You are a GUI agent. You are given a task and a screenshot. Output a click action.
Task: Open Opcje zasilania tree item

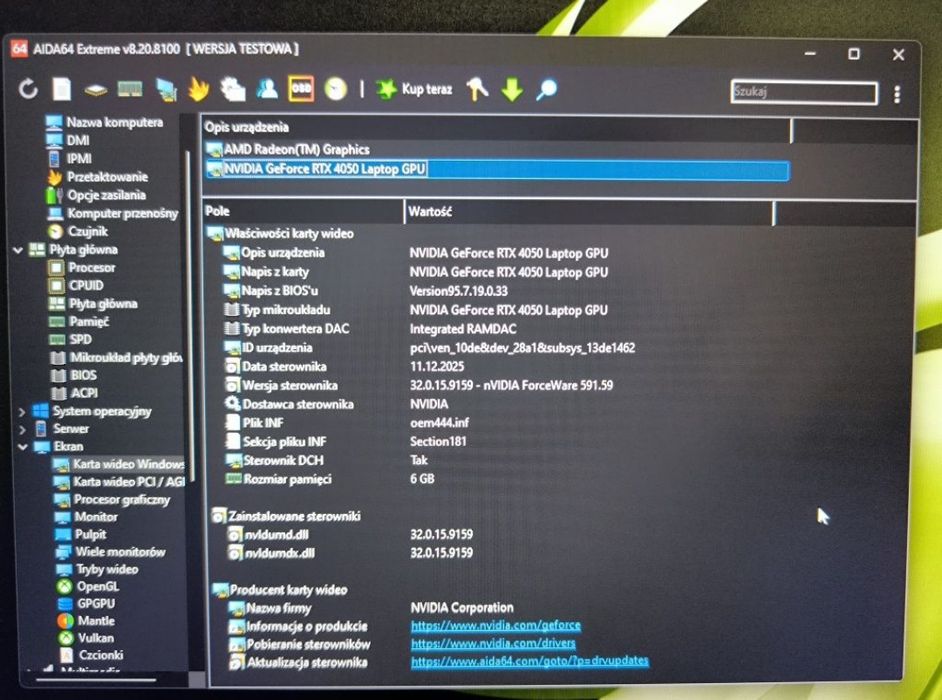(x=96, y=195)
